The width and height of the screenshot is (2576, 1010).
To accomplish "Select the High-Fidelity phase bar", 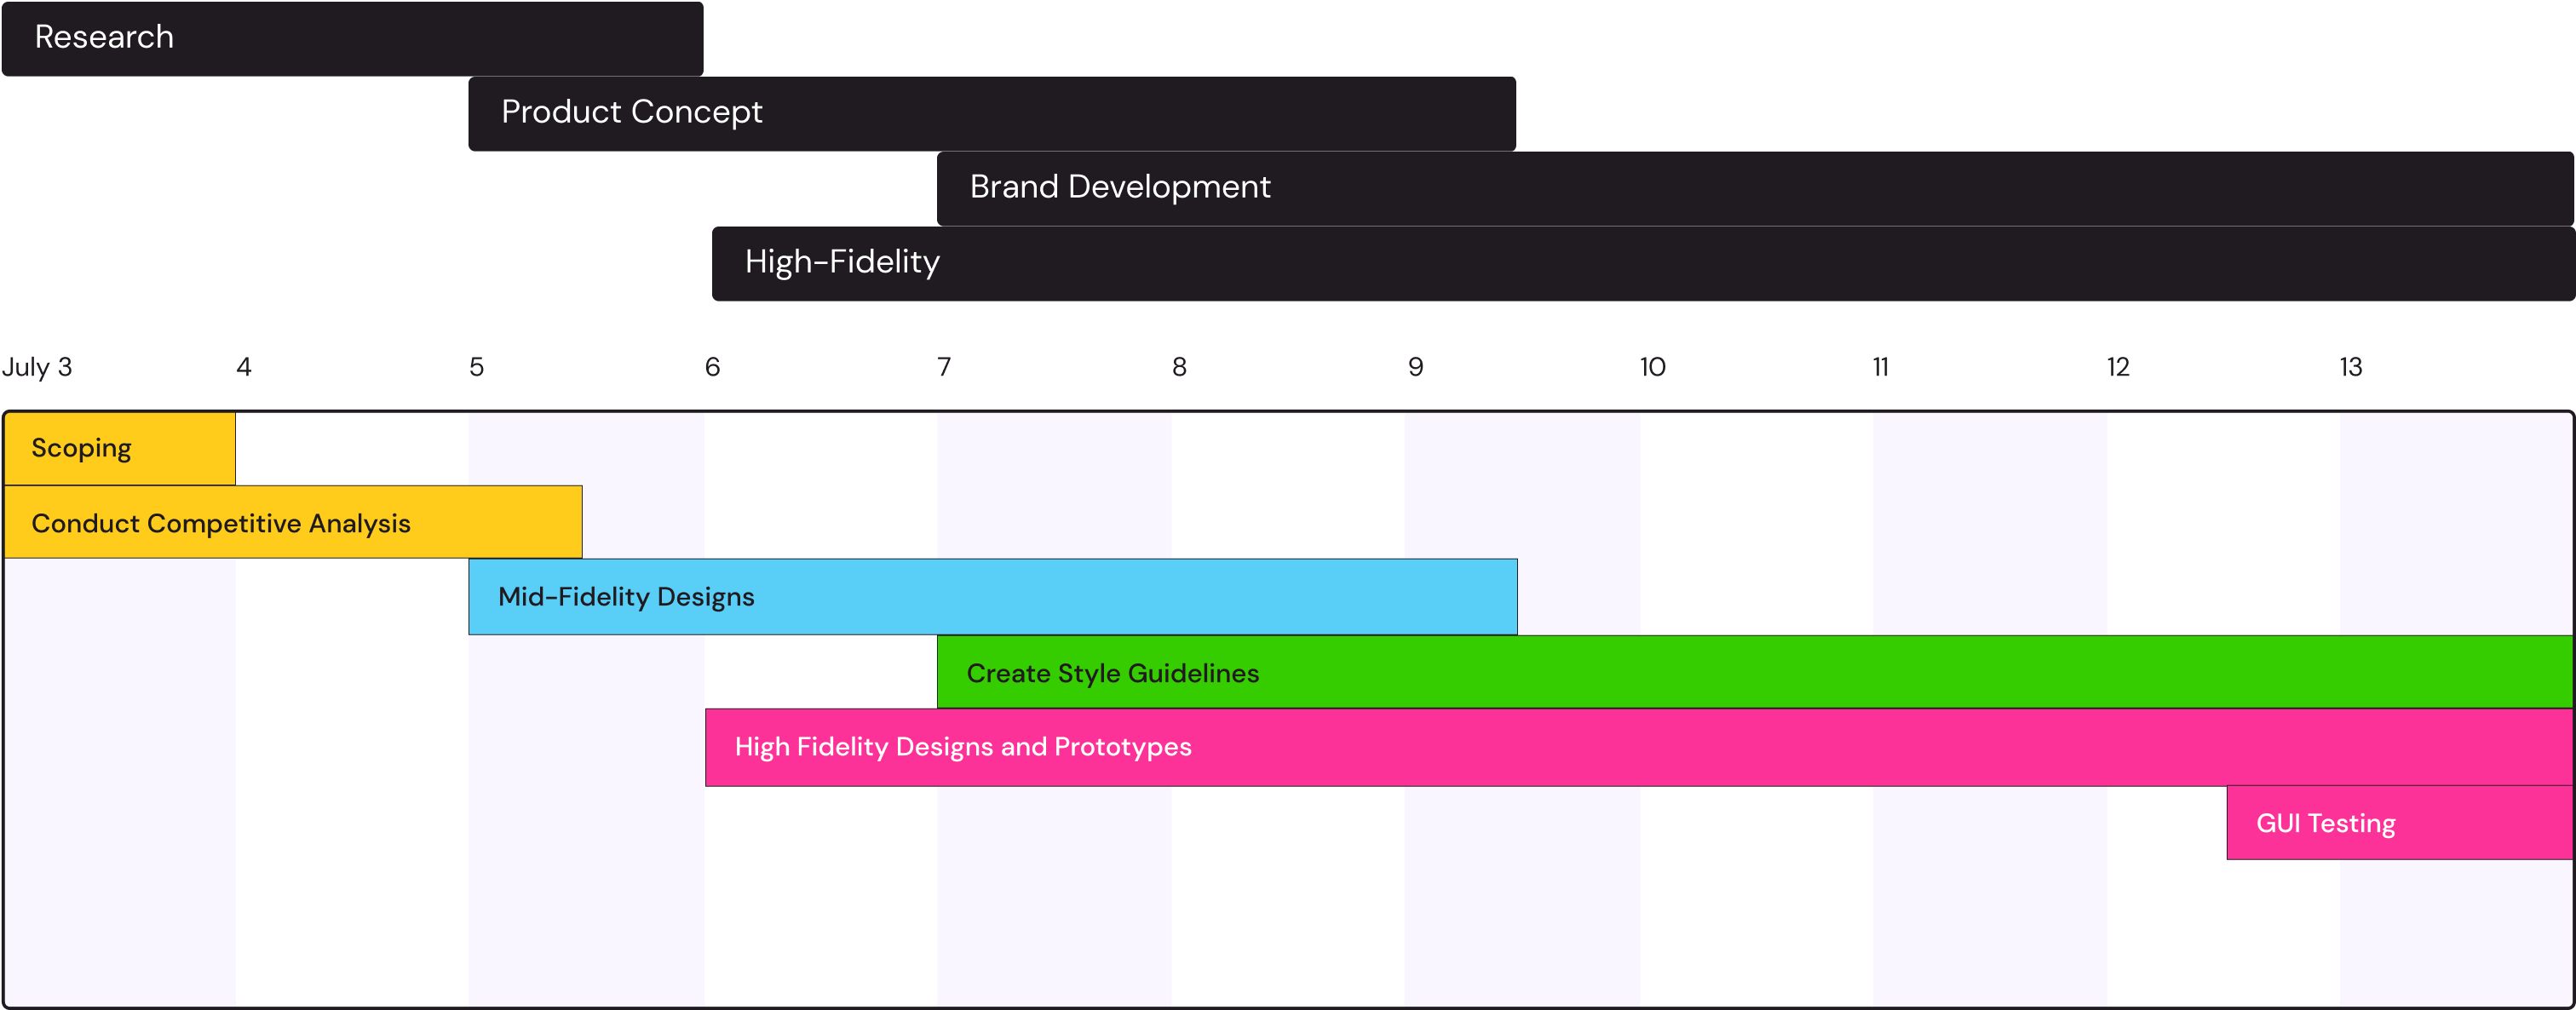I will [1642, 263].
